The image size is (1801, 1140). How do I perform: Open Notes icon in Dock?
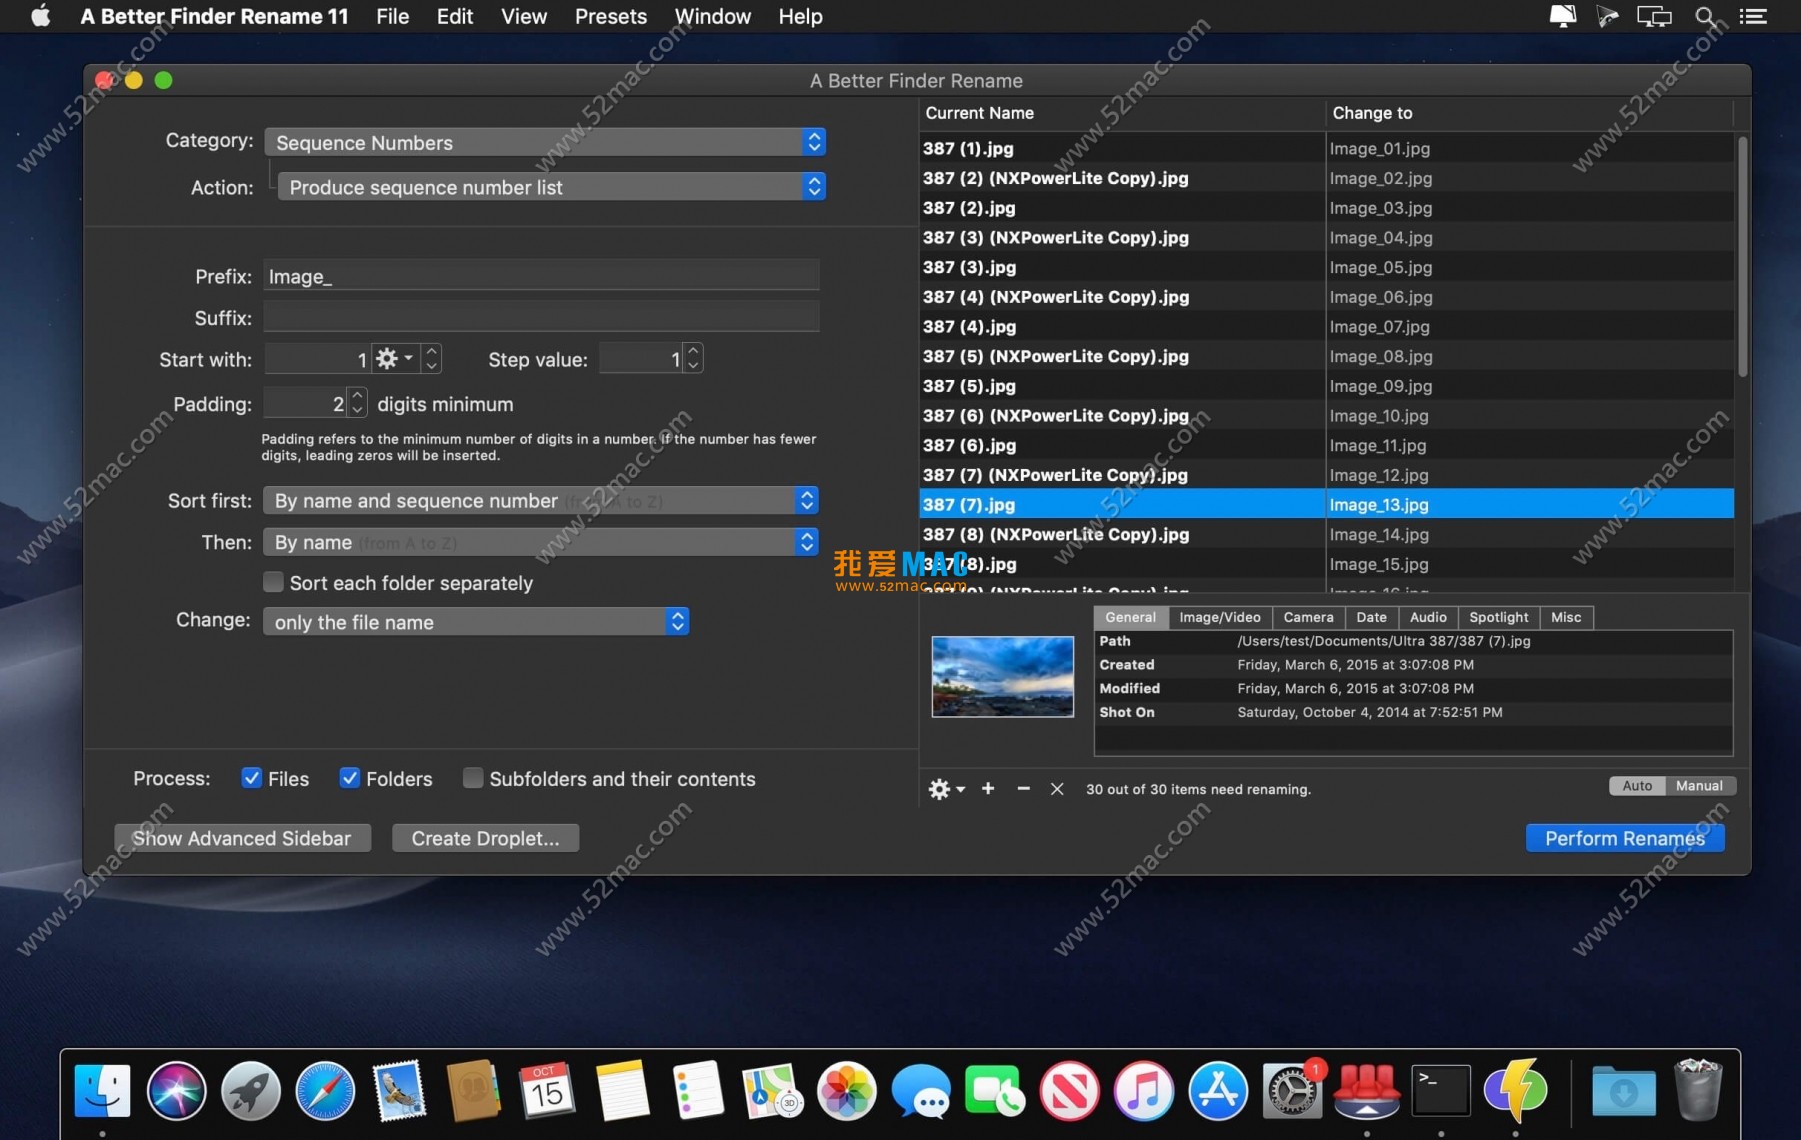pyautogui.click(x=622, y=1090)
